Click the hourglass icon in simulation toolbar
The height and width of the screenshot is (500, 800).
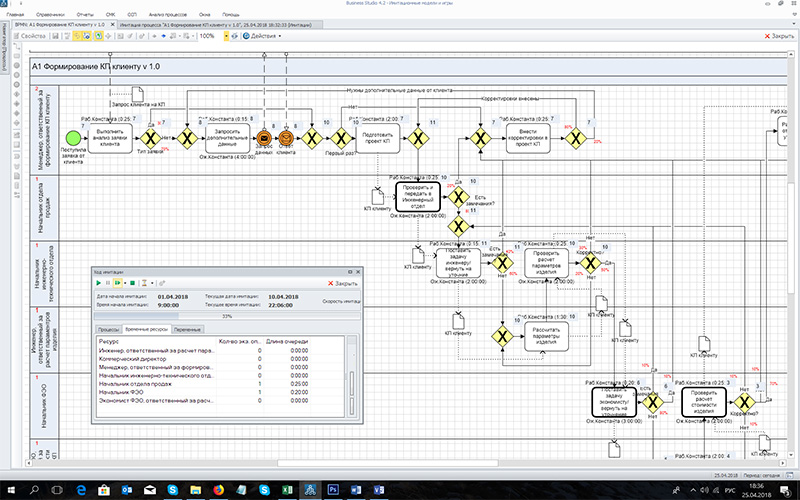[143, 283]
